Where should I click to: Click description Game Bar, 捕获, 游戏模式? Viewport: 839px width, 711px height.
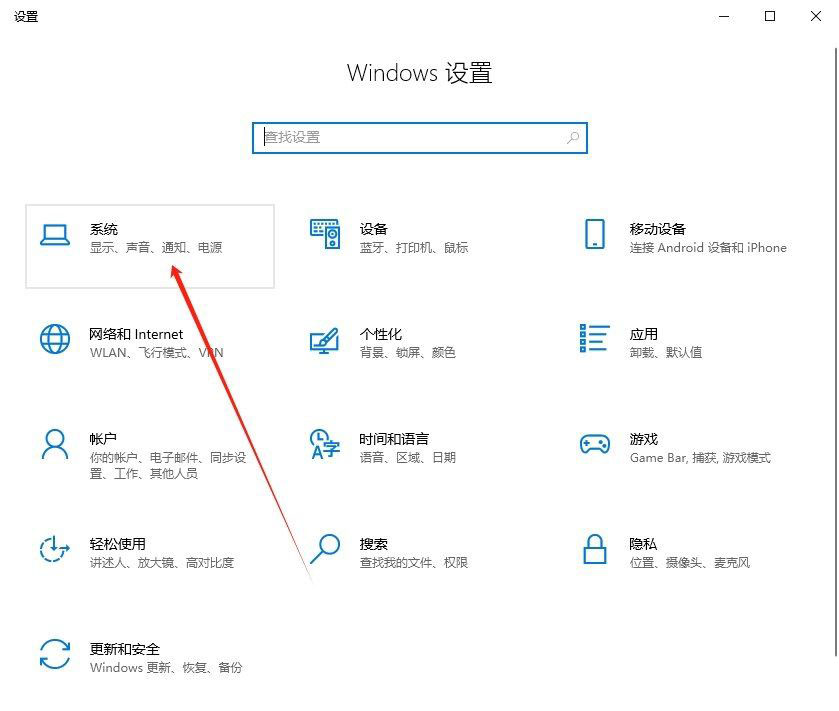(x=700, y=457)
